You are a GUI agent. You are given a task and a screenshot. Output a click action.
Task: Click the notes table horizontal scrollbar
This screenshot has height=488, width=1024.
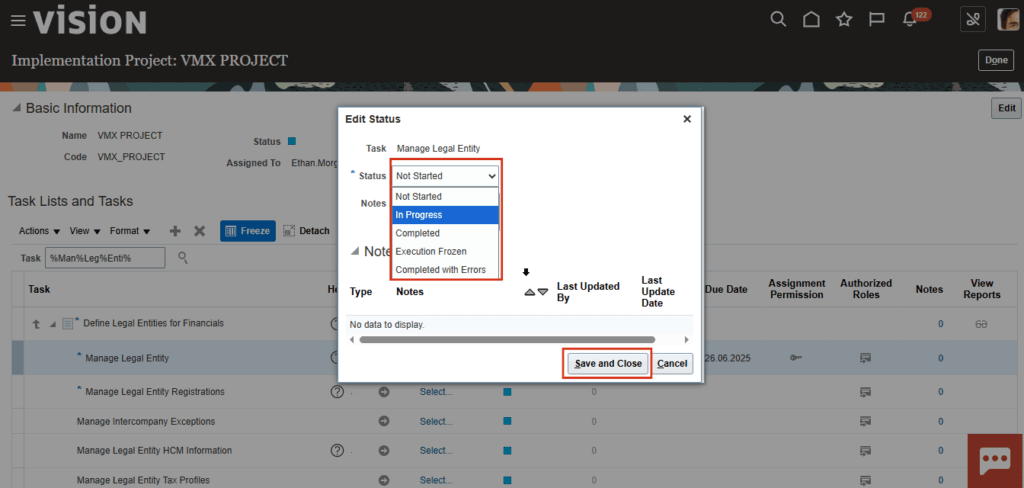click(507, 340)
